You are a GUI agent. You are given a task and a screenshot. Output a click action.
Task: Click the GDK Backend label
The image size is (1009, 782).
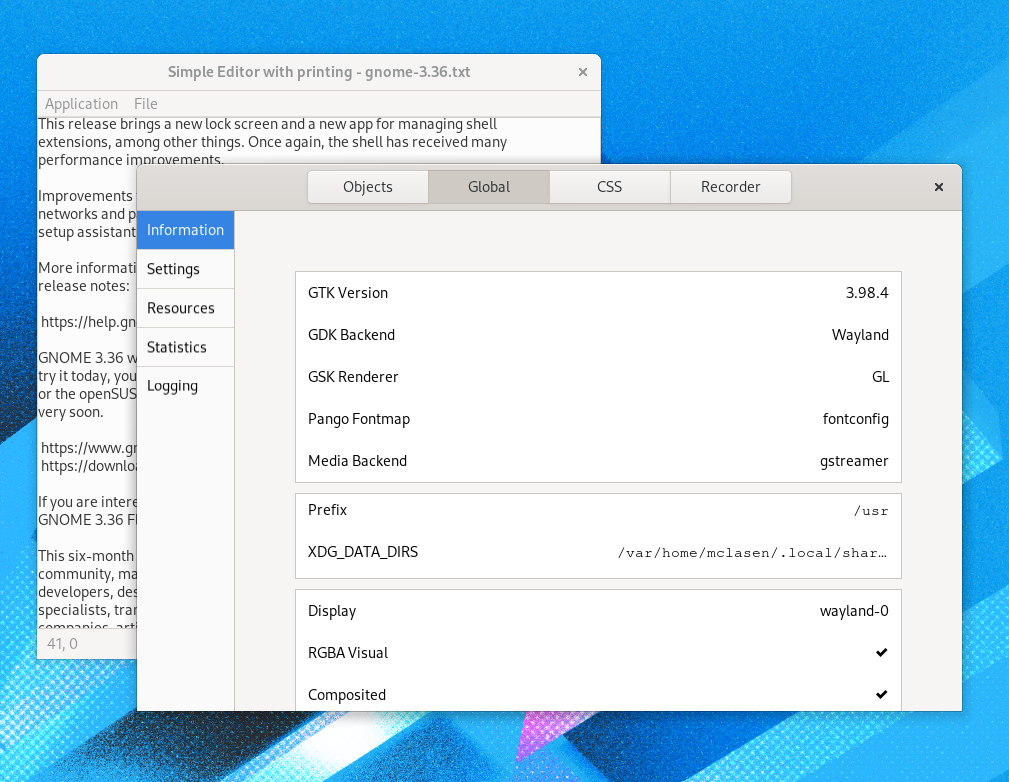point(351,335)
